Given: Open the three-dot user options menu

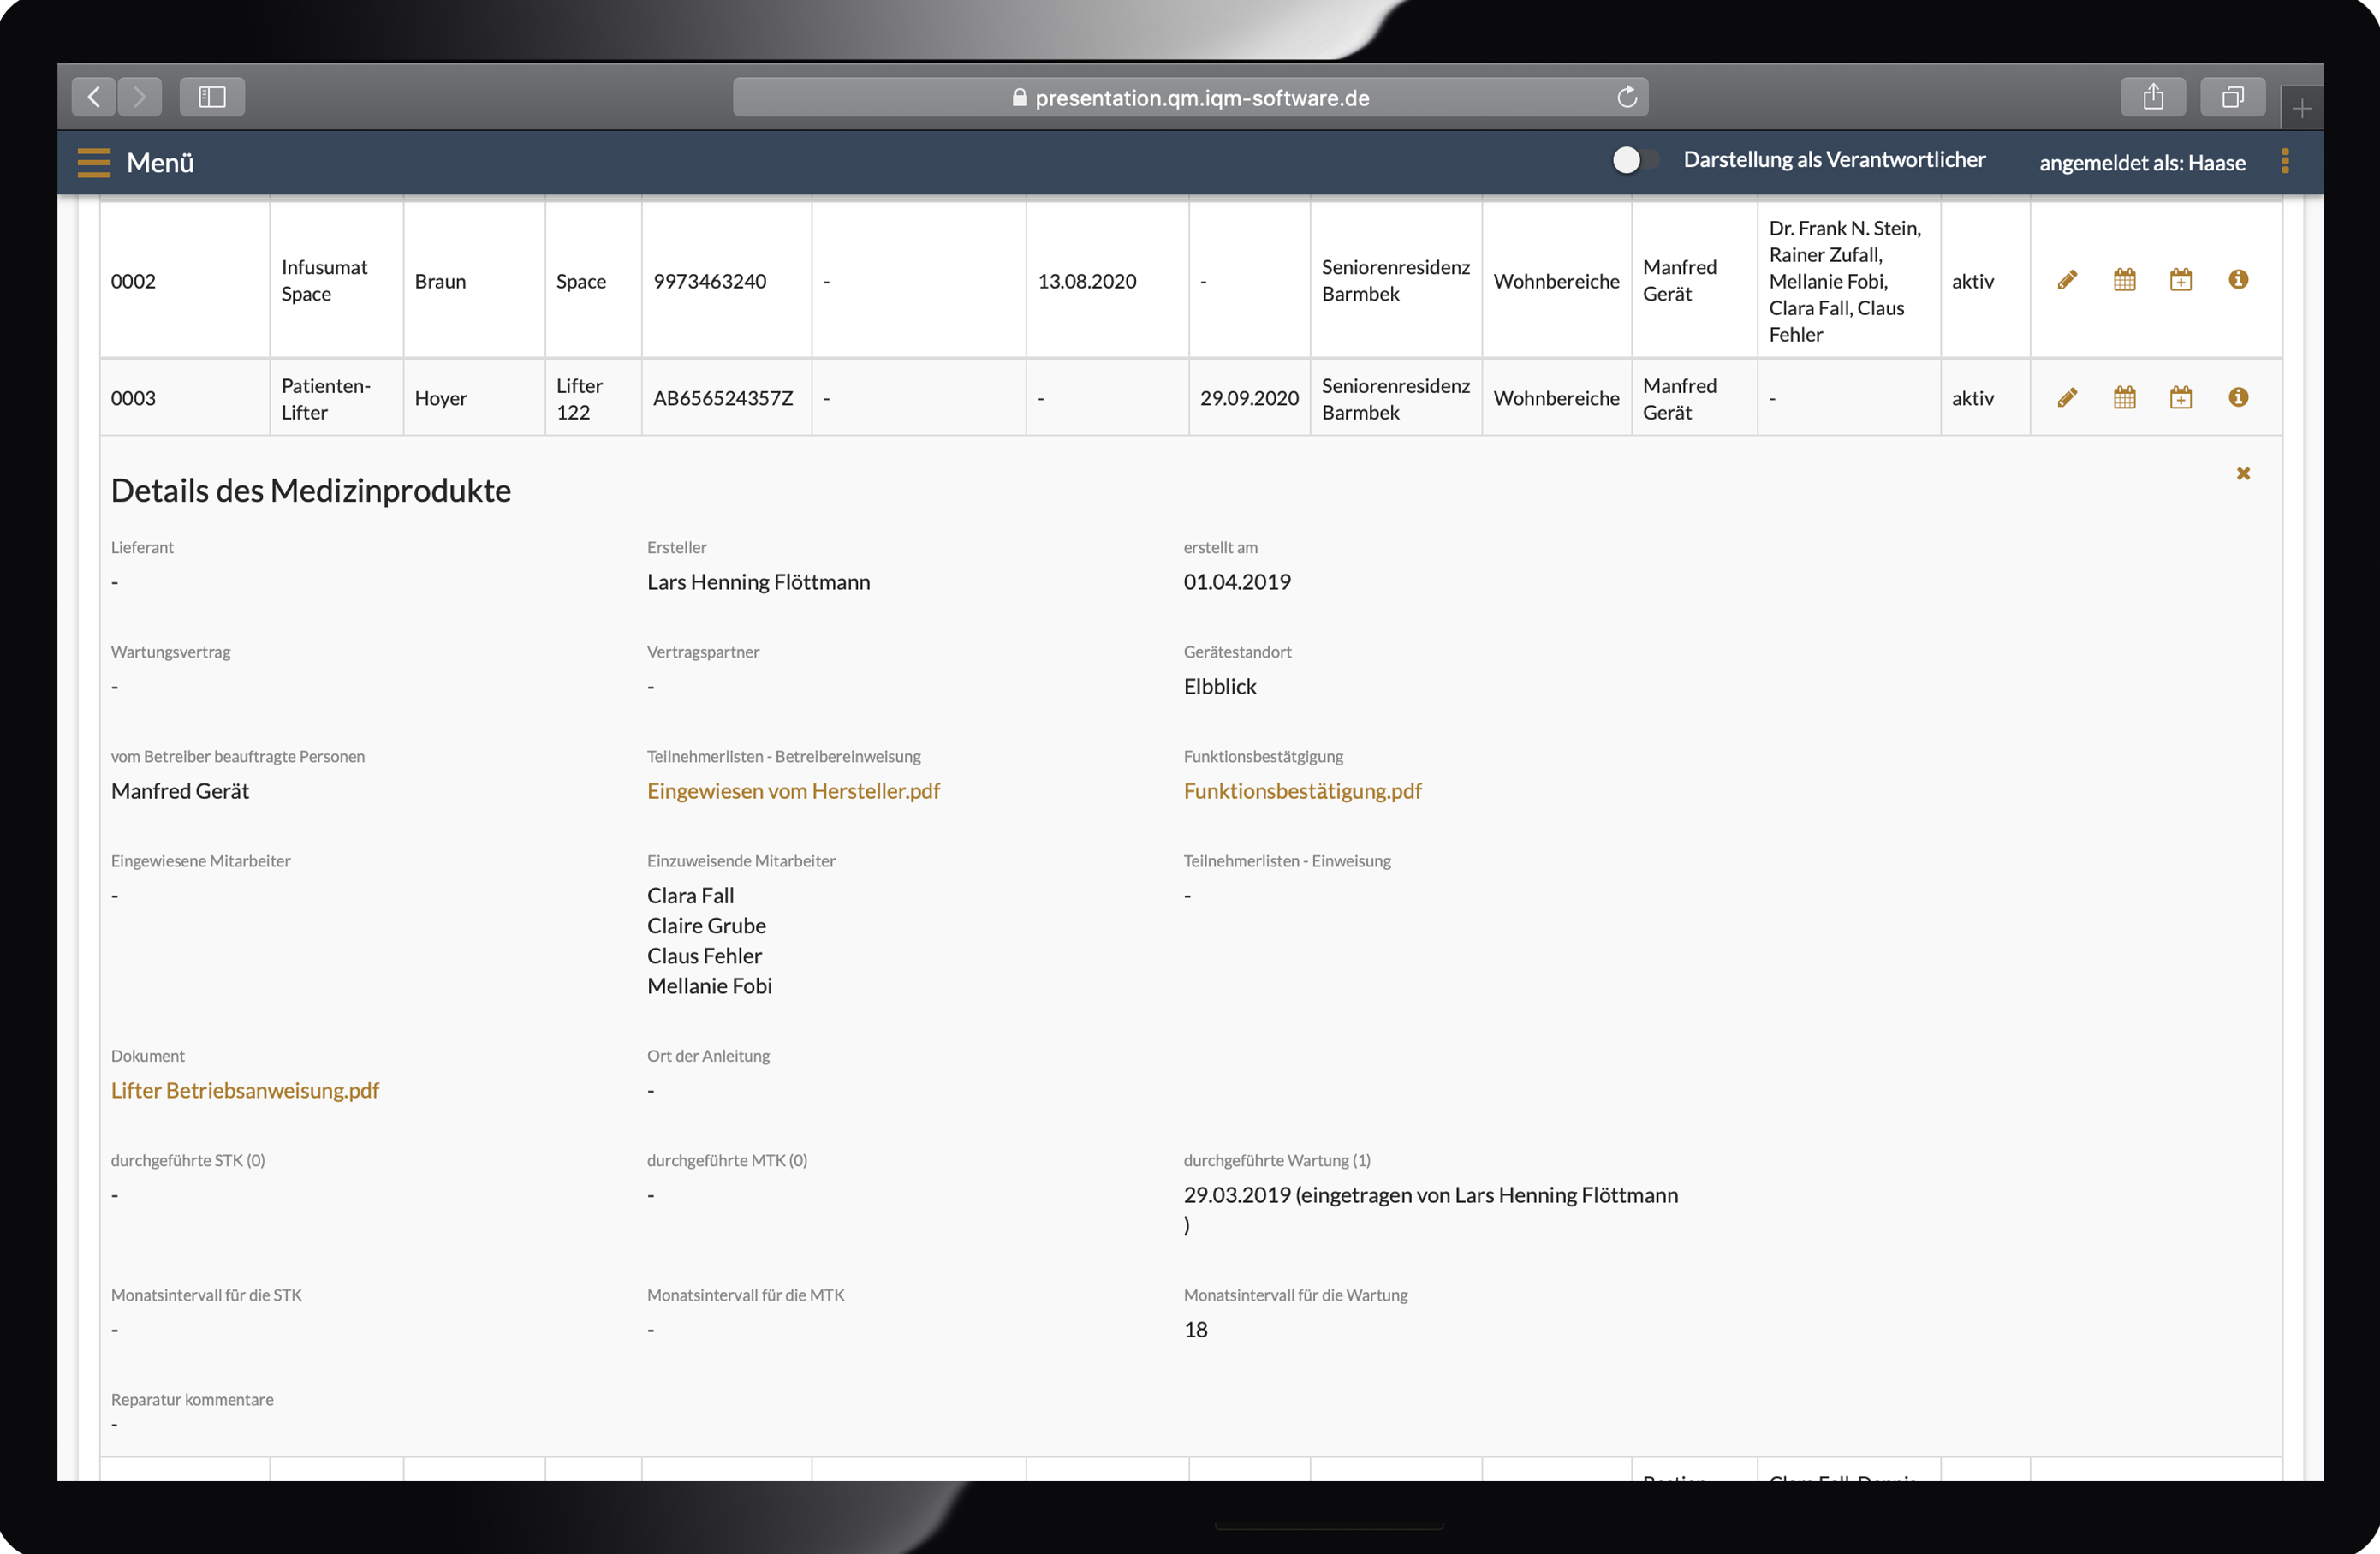Looking at the screenshot, I should tap(2285, 161).
